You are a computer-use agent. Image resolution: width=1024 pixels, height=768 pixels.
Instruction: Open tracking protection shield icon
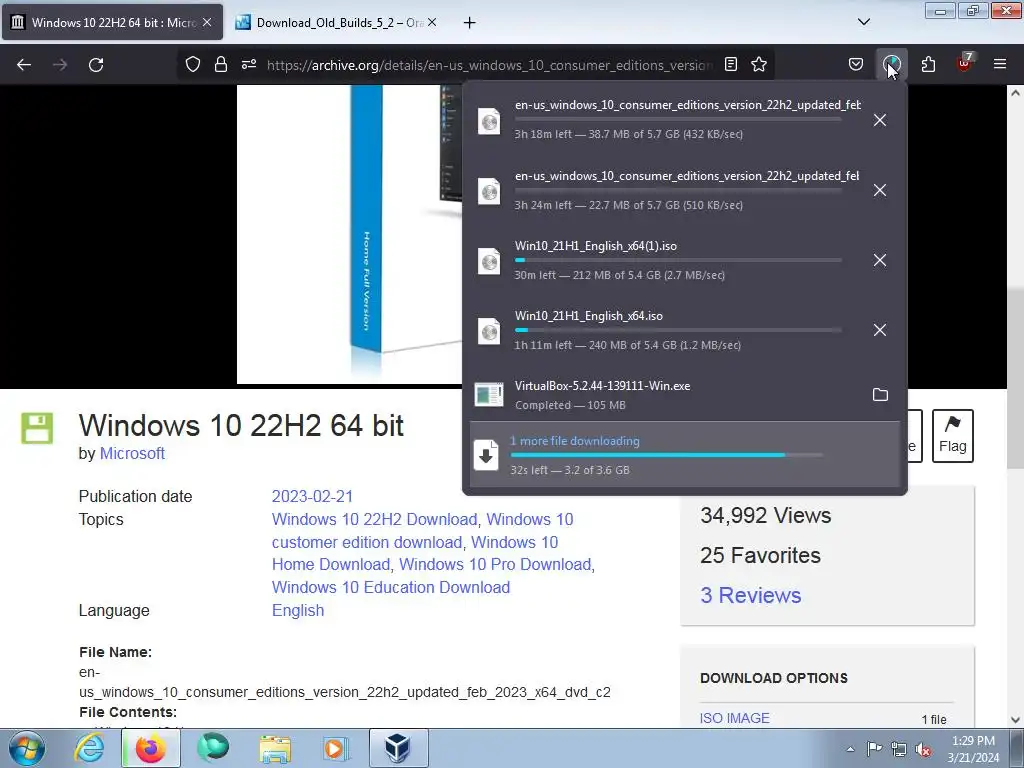pyautogui.click(x=193, y=65)
